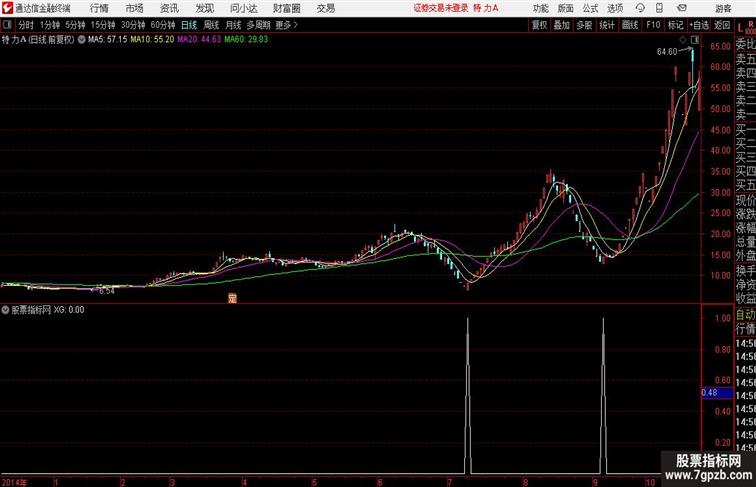Click the 标记 mark button

pos(675,25)
